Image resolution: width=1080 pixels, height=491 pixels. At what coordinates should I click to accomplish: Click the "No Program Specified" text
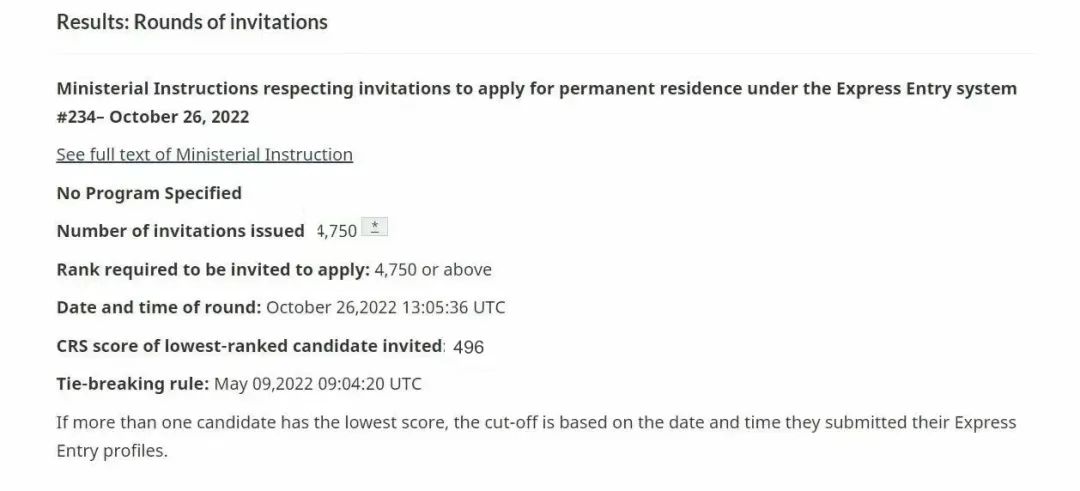tap(149, 192)
